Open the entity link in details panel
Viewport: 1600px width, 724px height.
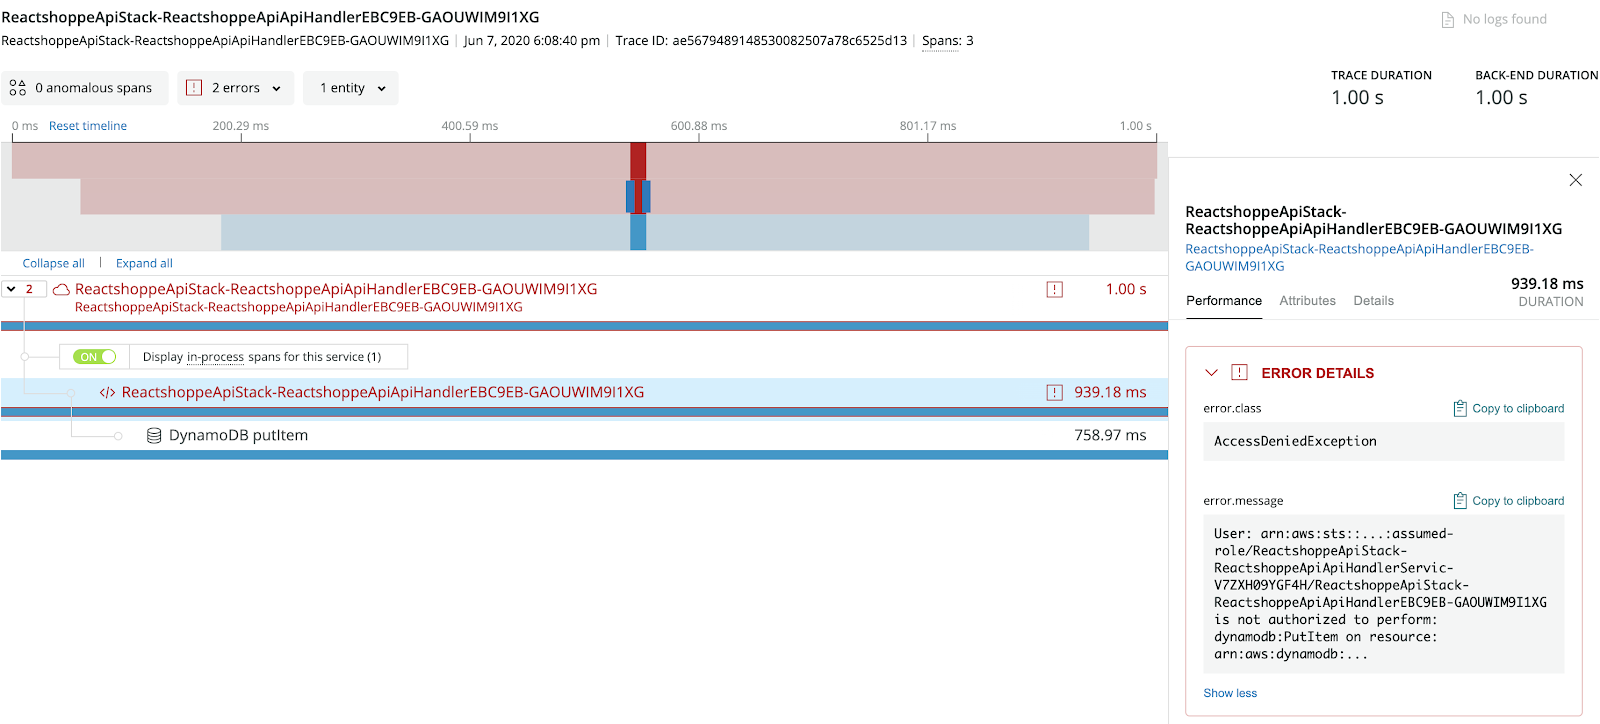pos(1359,258)
